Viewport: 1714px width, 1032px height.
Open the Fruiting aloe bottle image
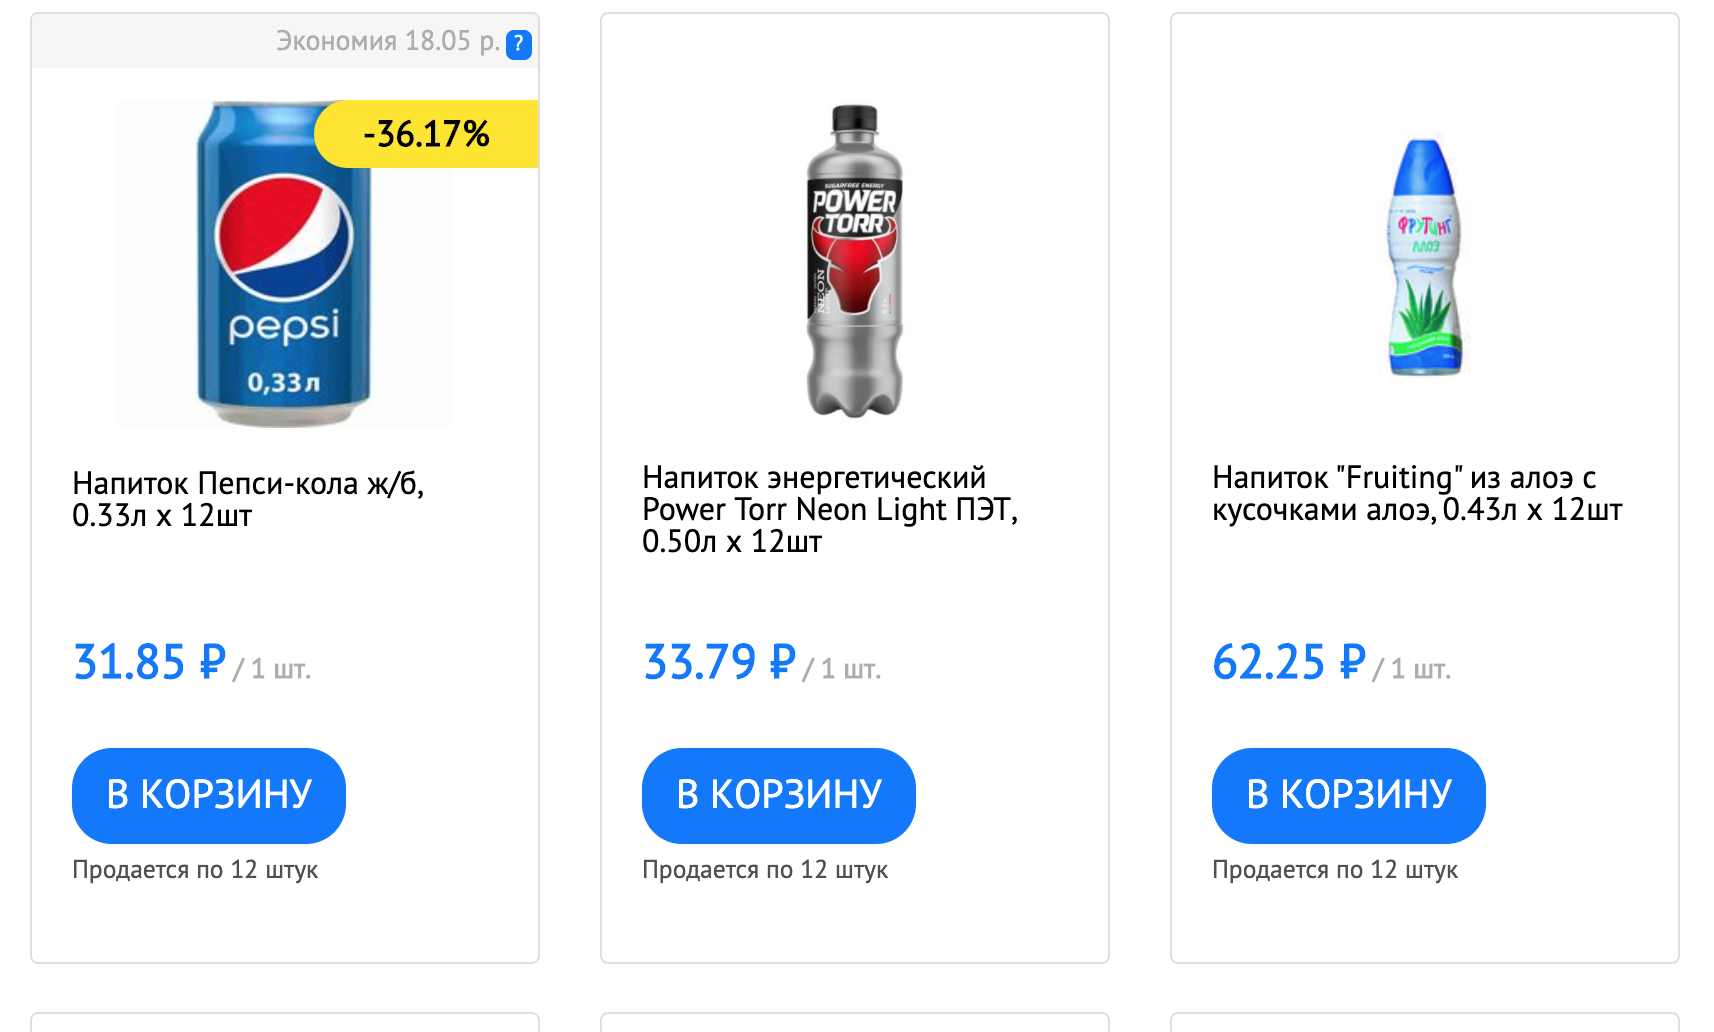pyautogui.click(x=1425, y=259)
